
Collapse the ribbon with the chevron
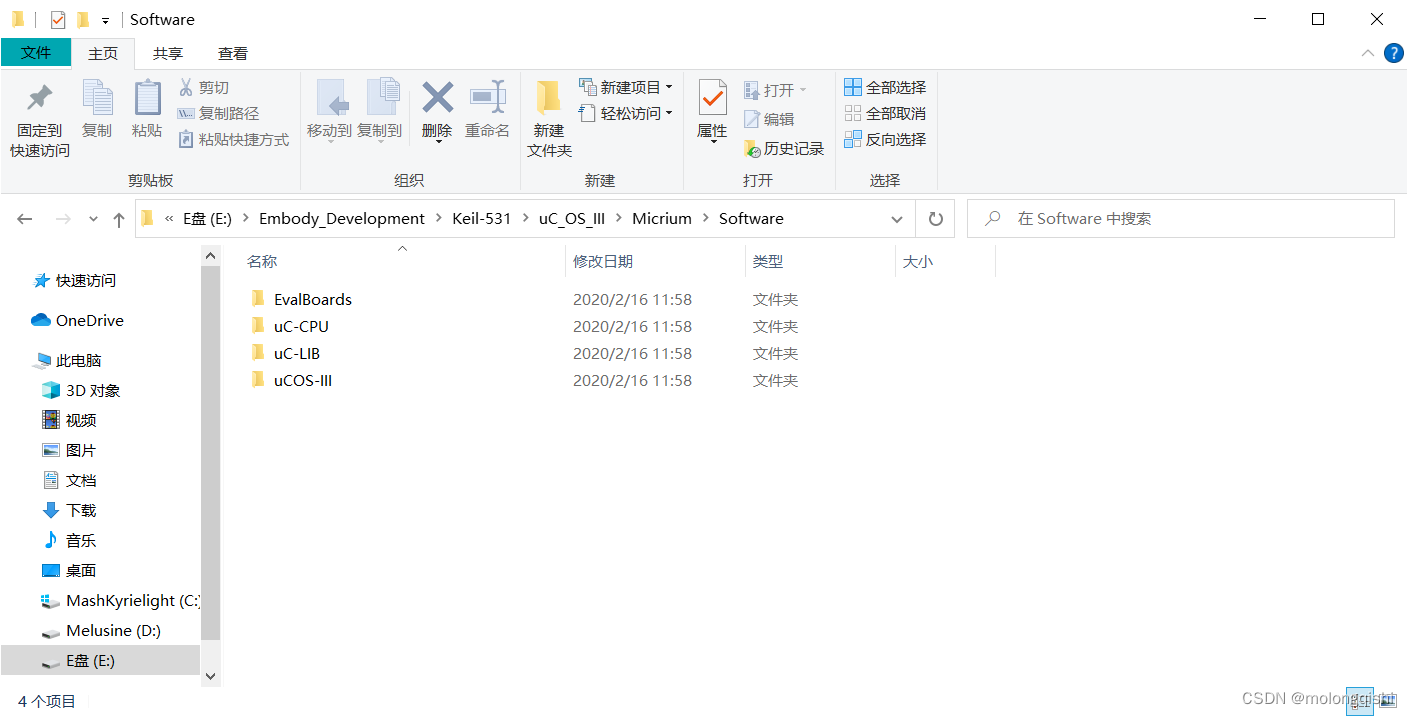(1368, 53)
